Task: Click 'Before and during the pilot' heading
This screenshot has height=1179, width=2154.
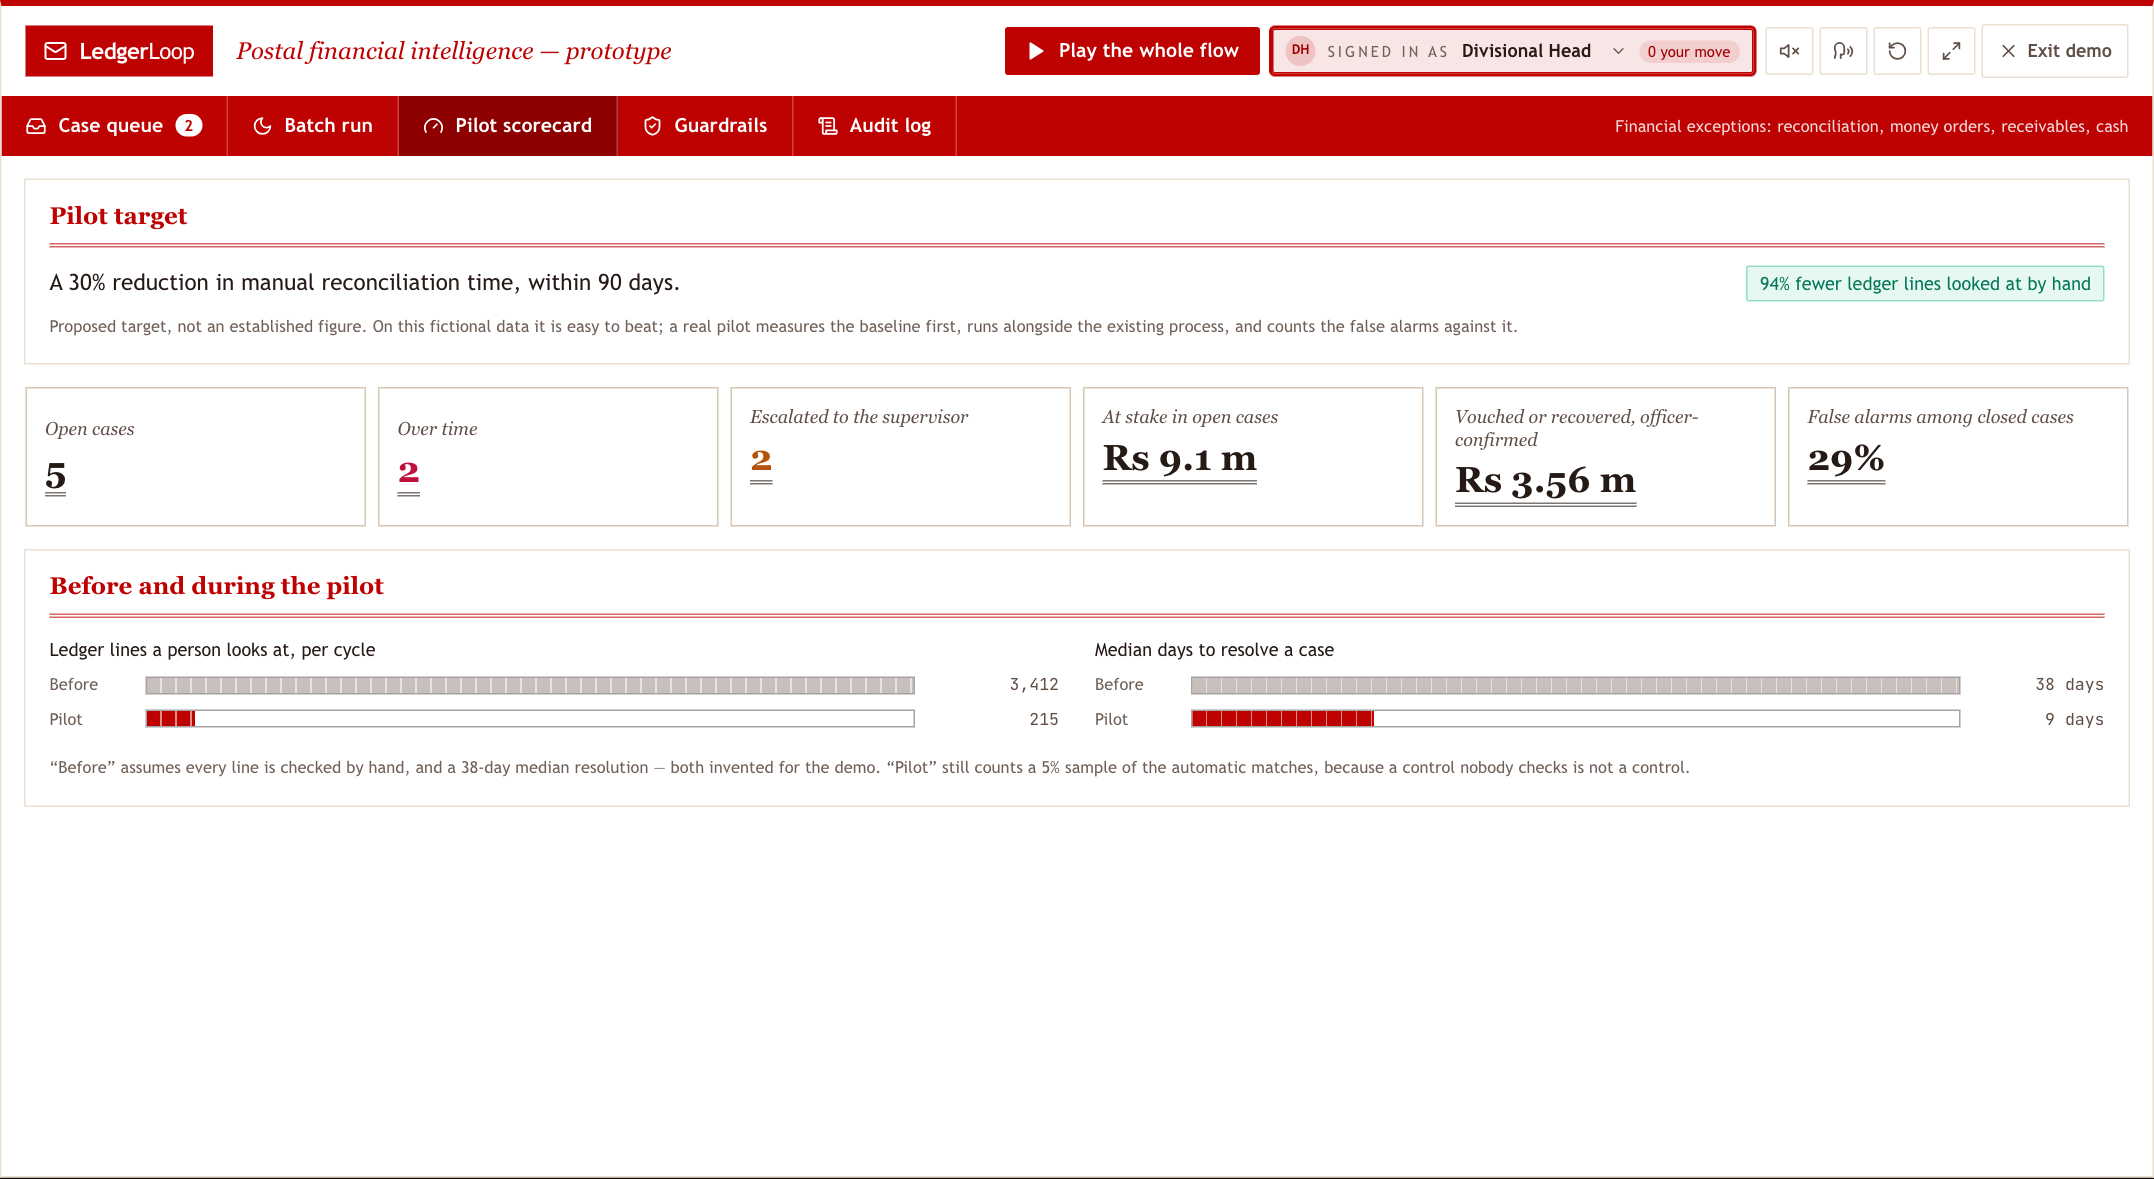Action: tap(217, 586)
